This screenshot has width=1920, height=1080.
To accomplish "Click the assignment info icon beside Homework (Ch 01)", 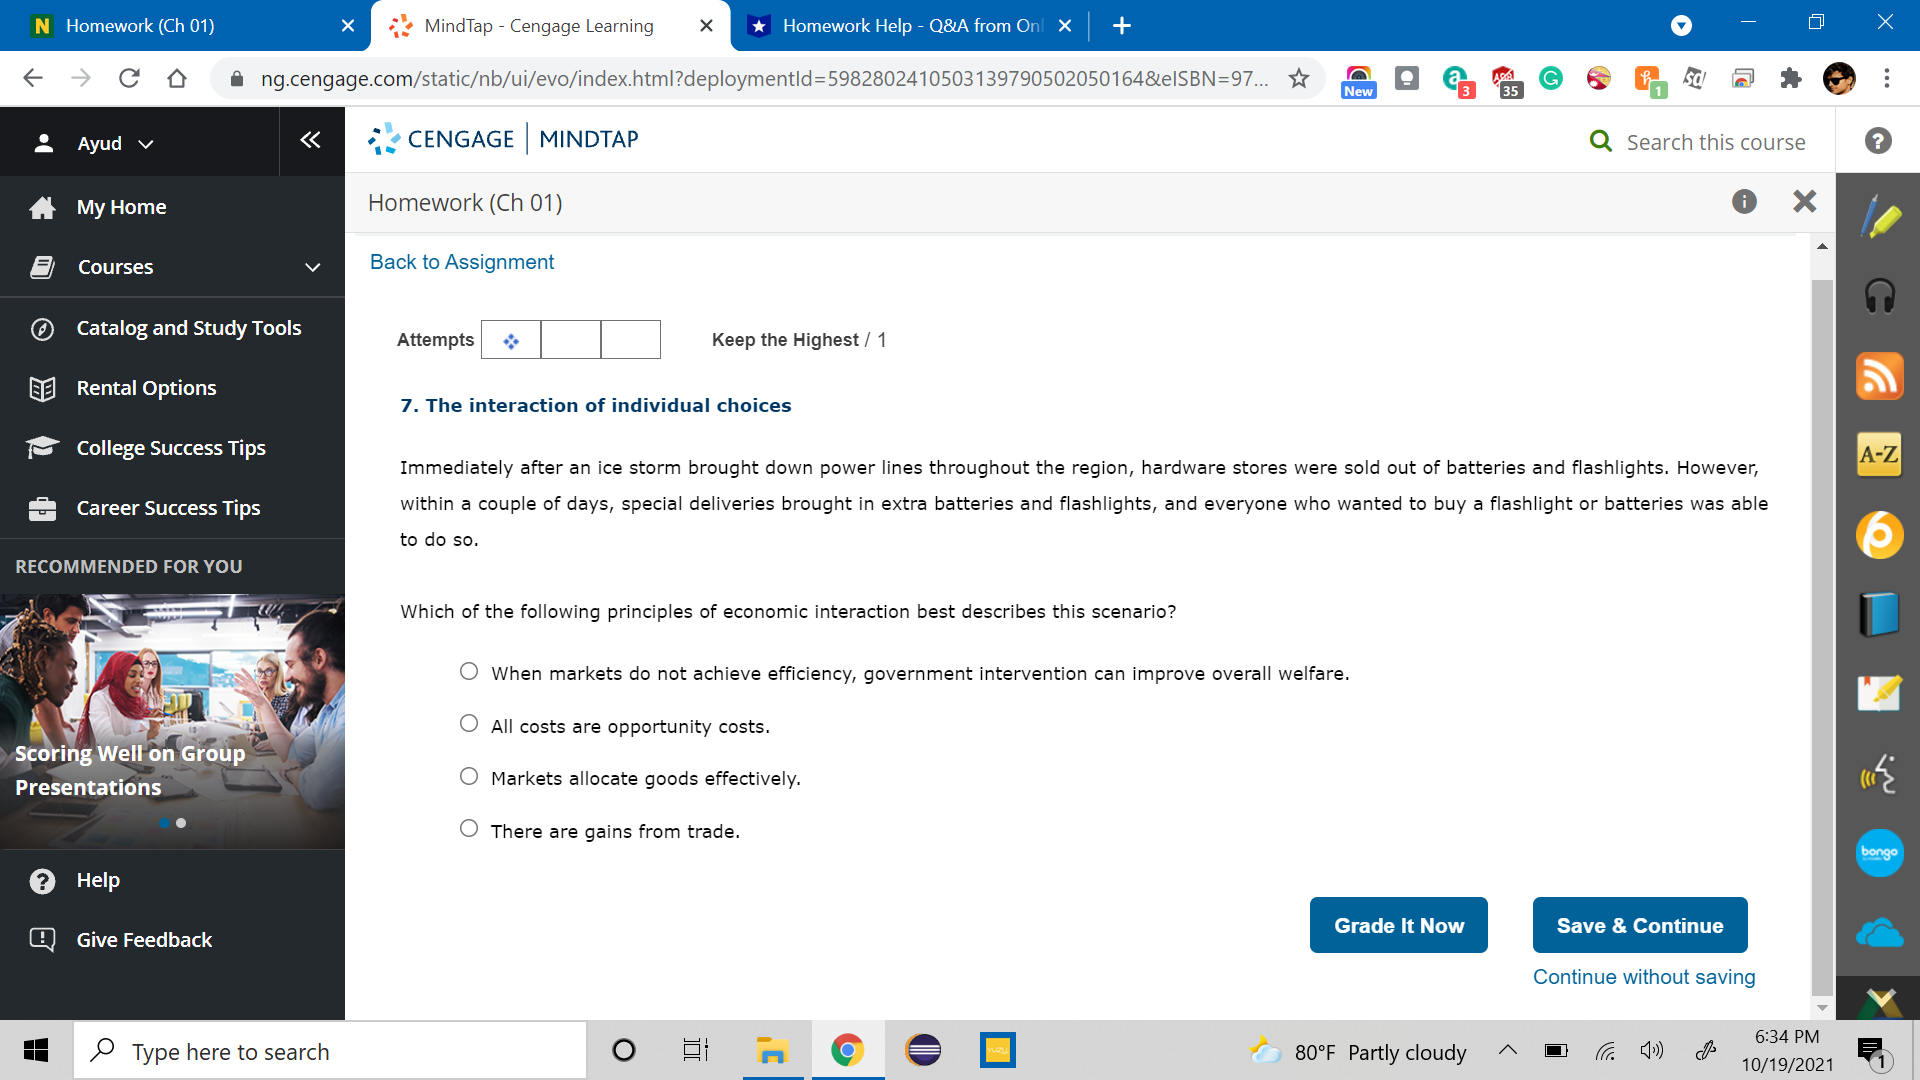I will coord(1745,202).
